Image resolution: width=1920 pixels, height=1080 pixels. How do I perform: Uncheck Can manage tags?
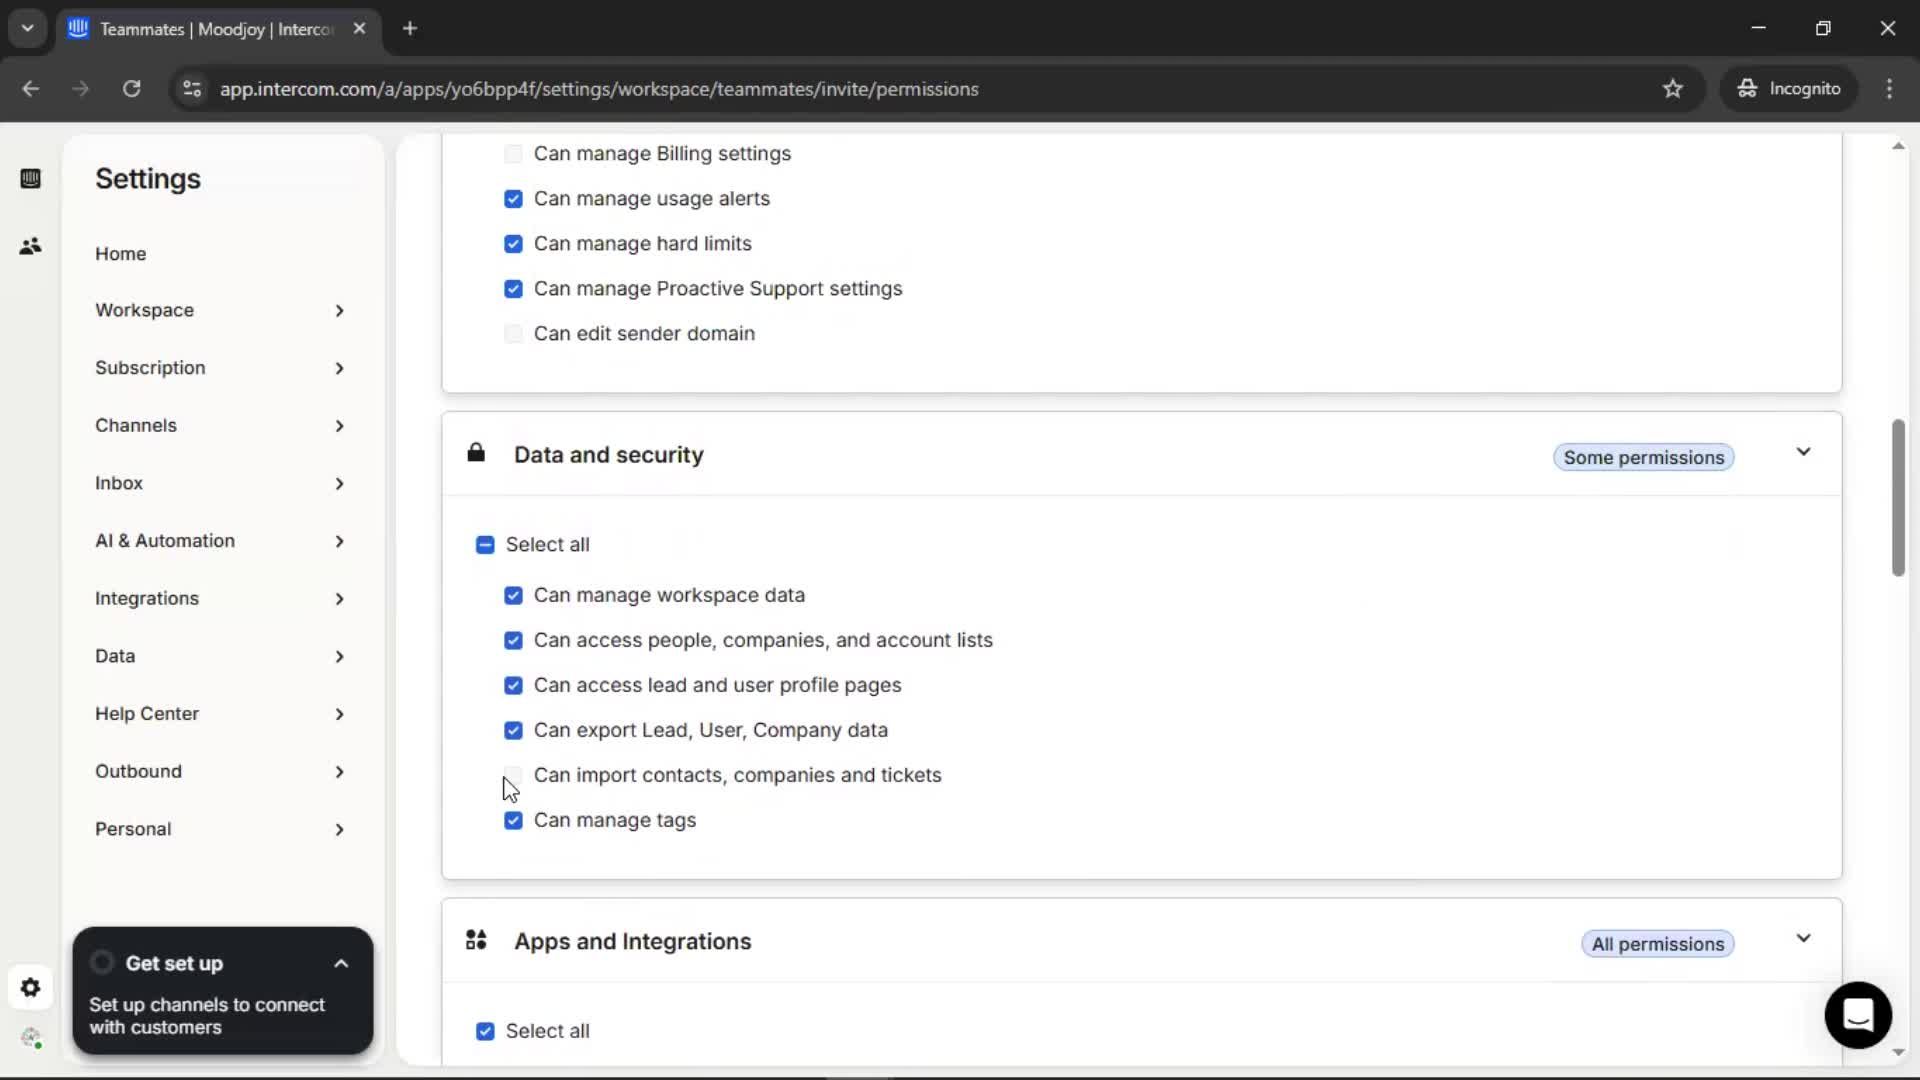point(513,821)
